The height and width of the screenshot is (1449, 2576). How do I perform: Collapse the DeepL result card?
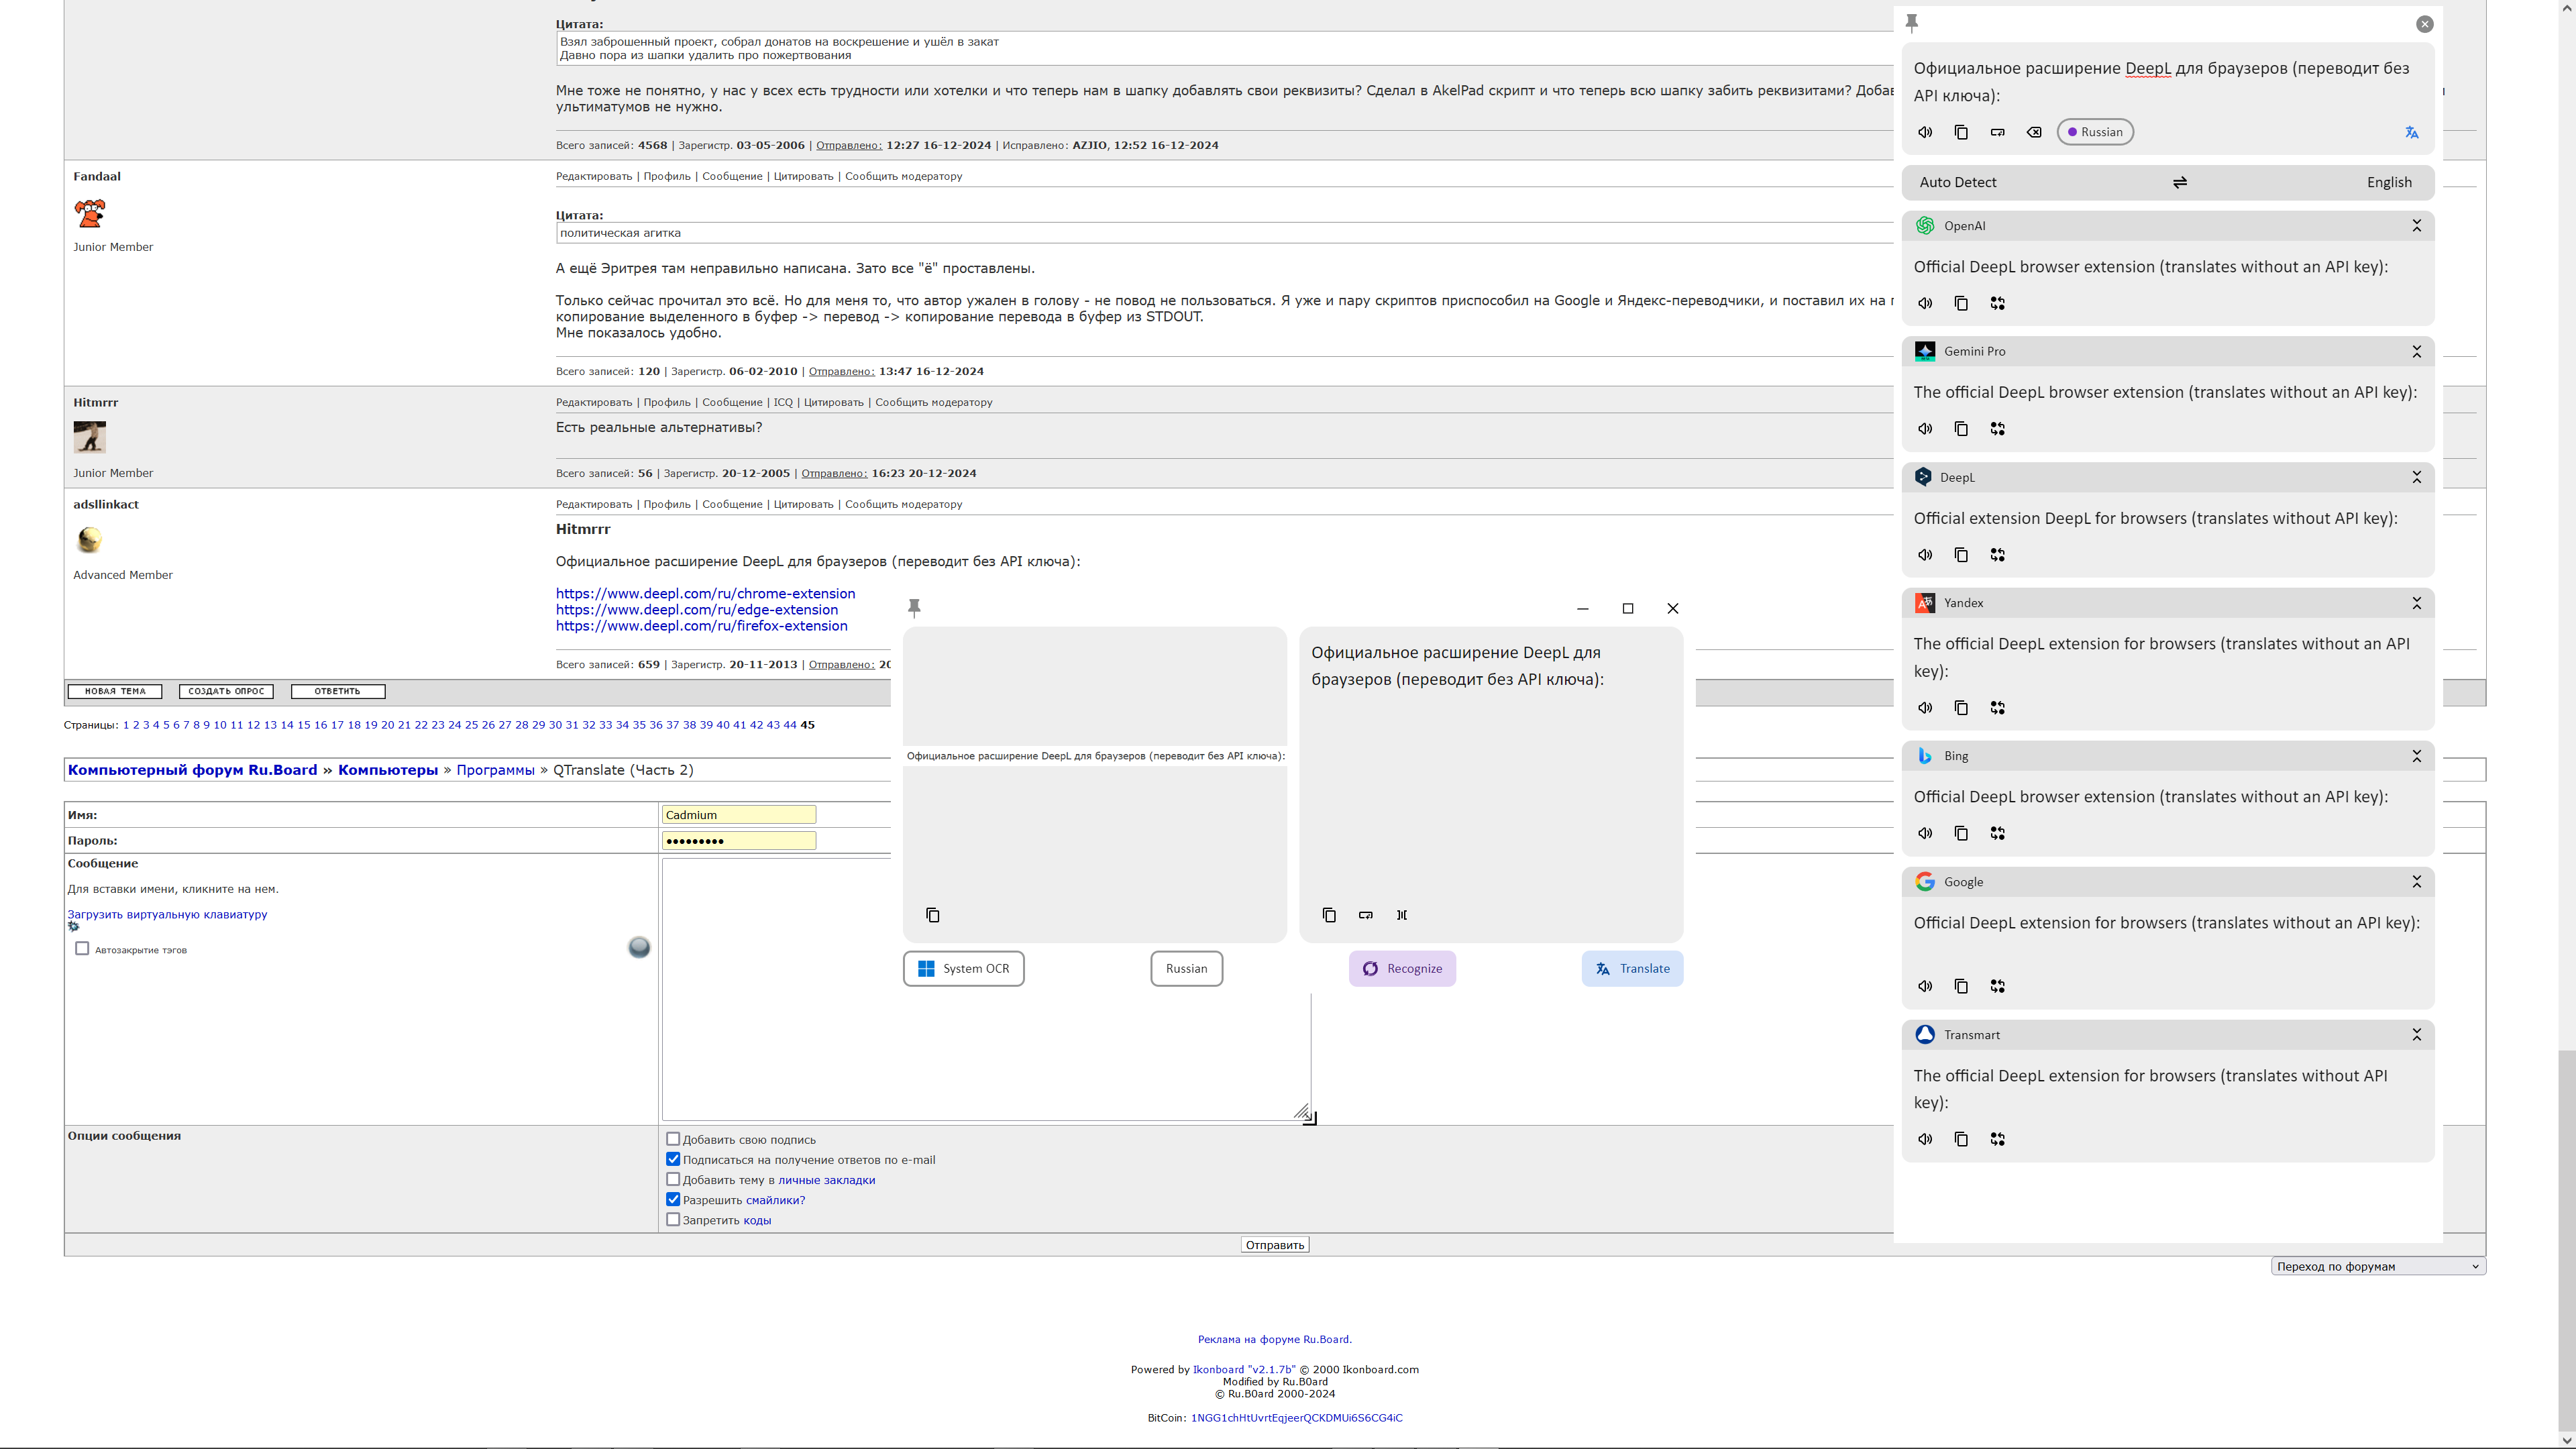pyautogui.click(x=2416, y=477)
